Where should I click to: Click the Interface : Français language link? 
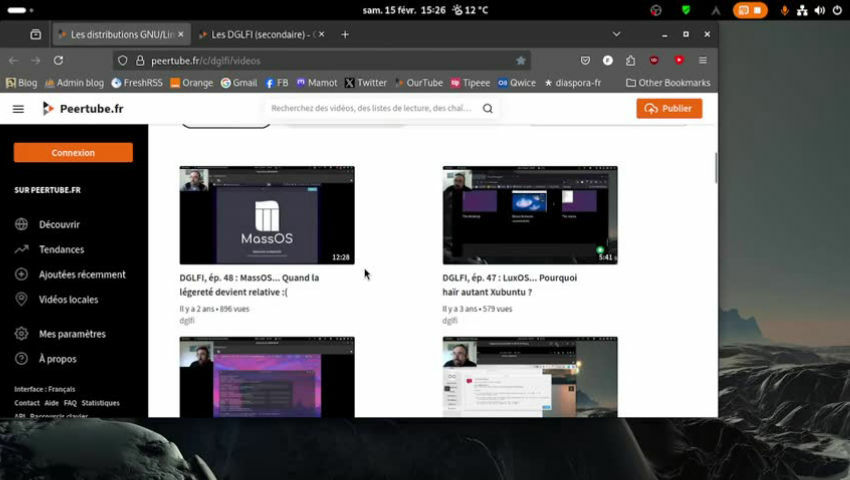tap(44, 389)
